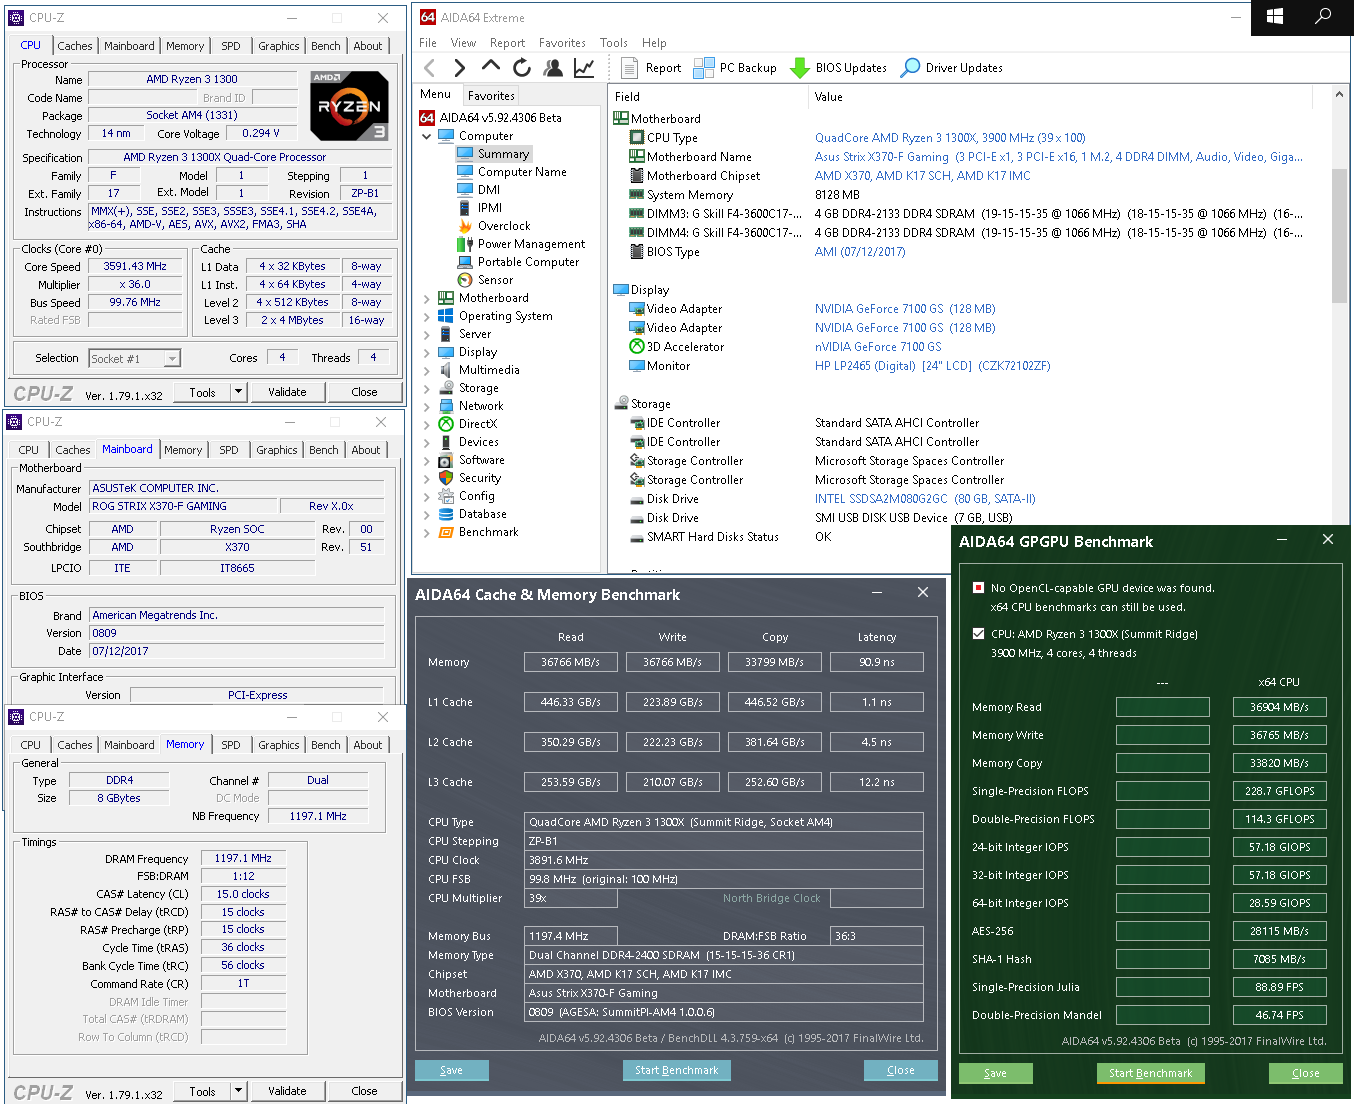Switch to the Favorites panel tab in AIDA64
This screenshot has height=1104, width=1354.
pyautogui.click(x=491, y=96)
